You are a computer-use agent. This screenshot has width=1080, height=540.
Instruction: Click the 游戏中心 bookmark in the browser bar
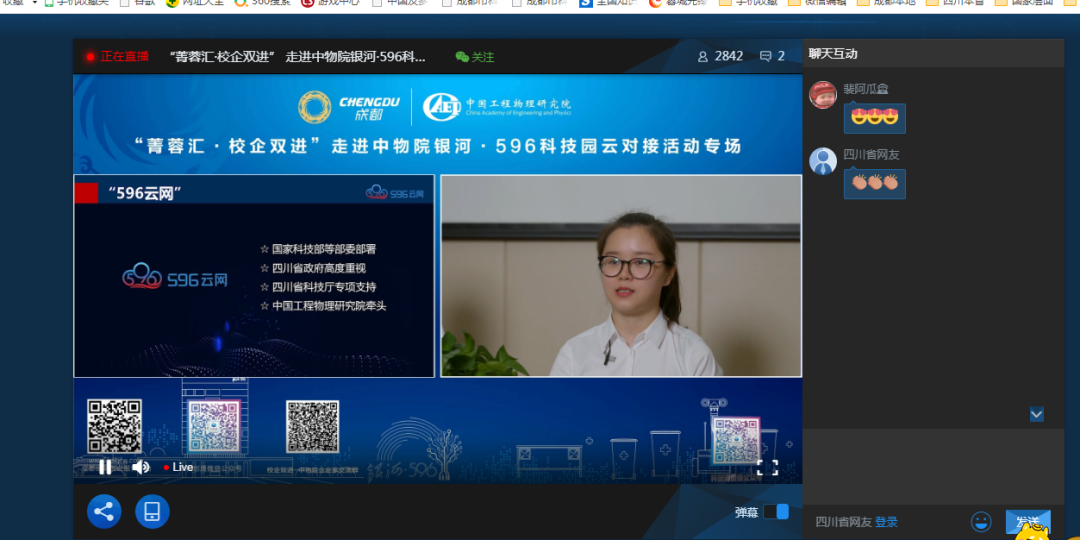point(330,3)
